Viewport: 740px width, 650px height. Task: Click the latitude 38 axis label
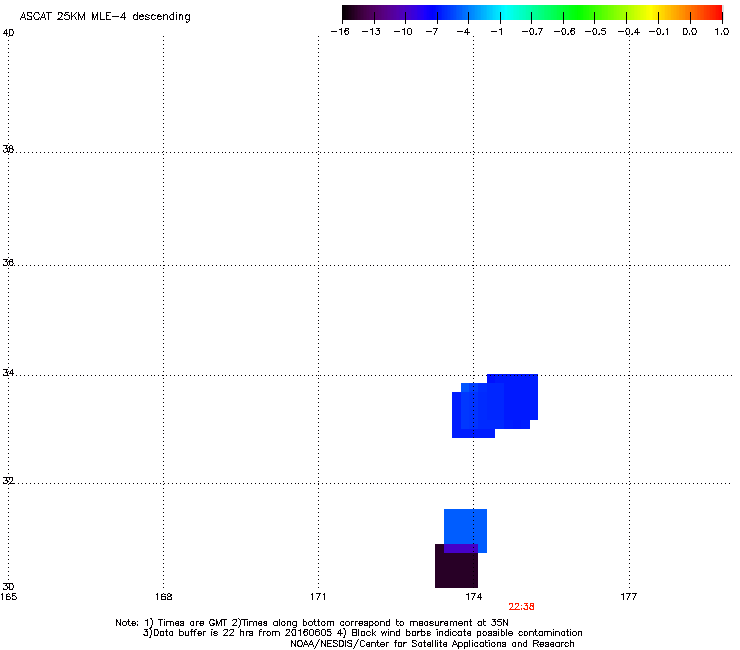click(x=8, y=149)
